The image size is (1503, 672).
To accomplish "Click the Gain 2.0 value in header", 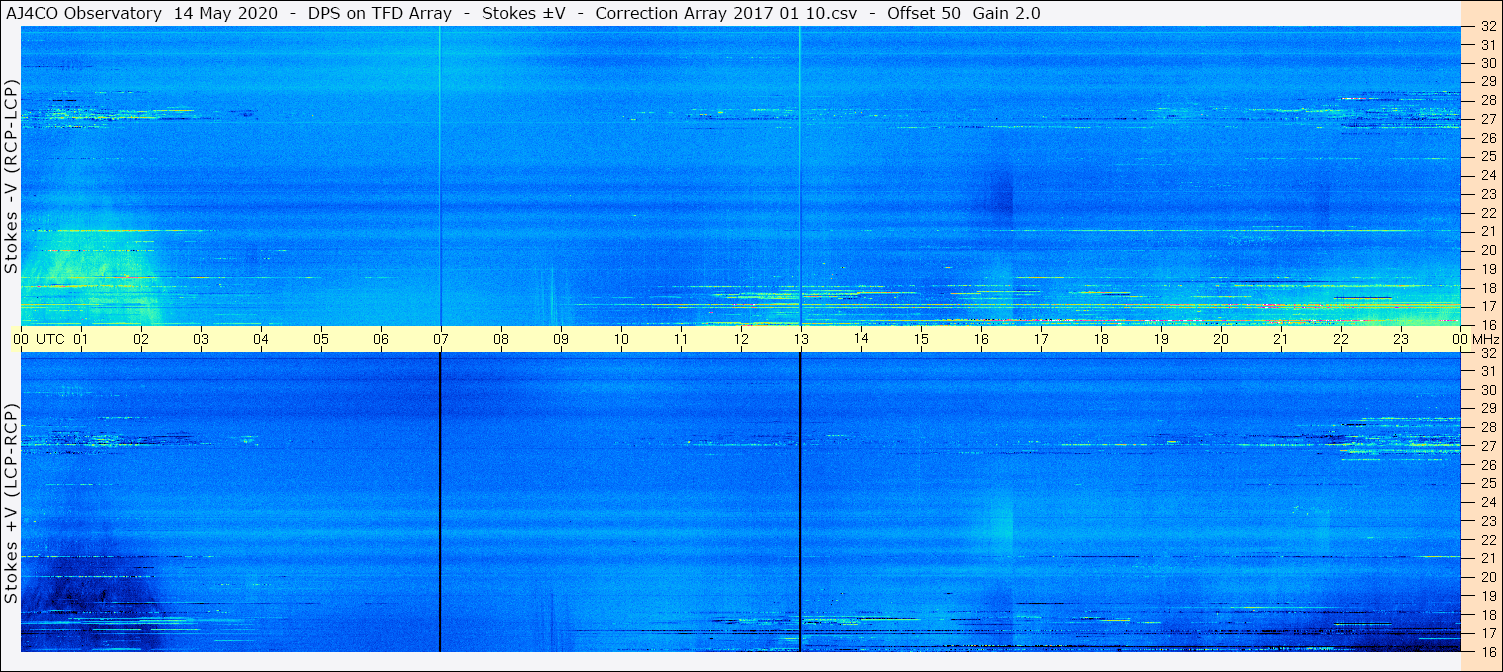I will coord(1007,14).
